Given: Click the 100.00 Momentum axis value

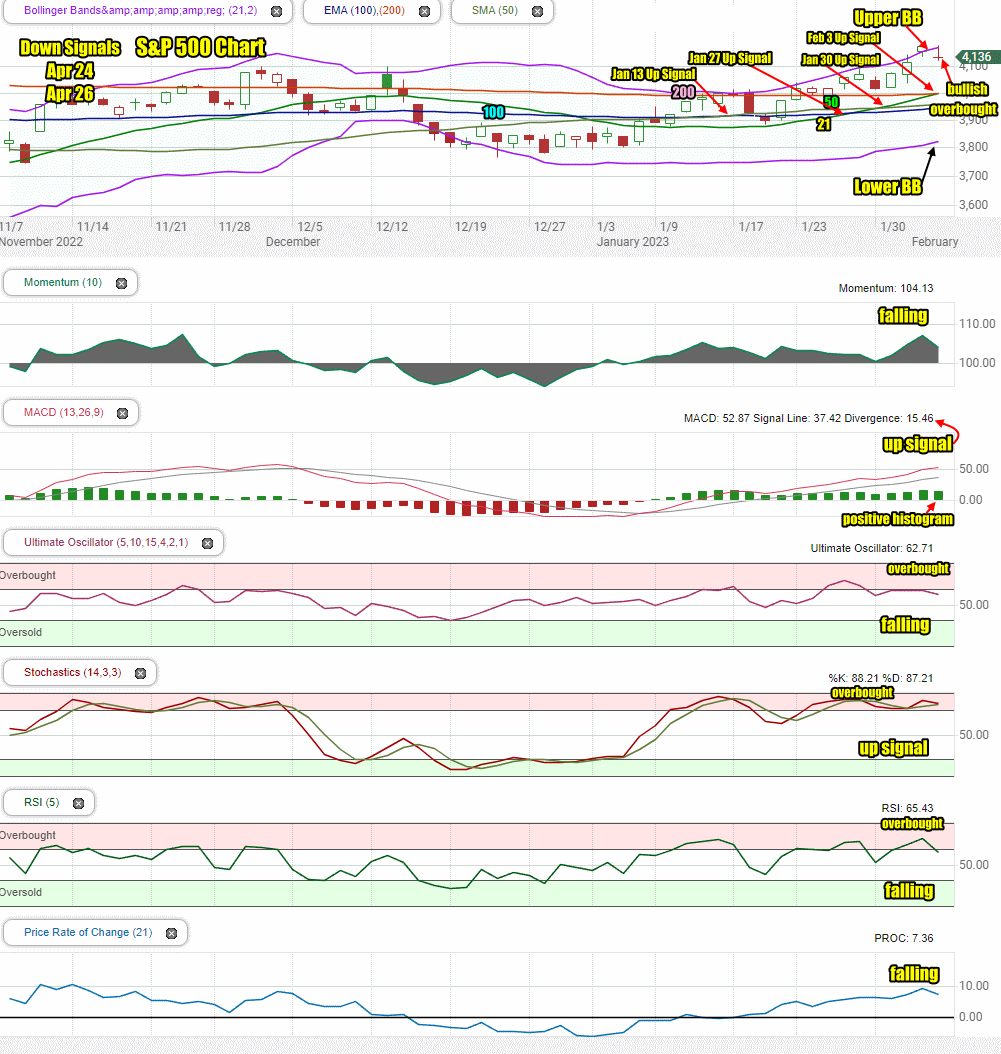Looking at the screenshot, I should pyautogui.click(x=977, y=363).
